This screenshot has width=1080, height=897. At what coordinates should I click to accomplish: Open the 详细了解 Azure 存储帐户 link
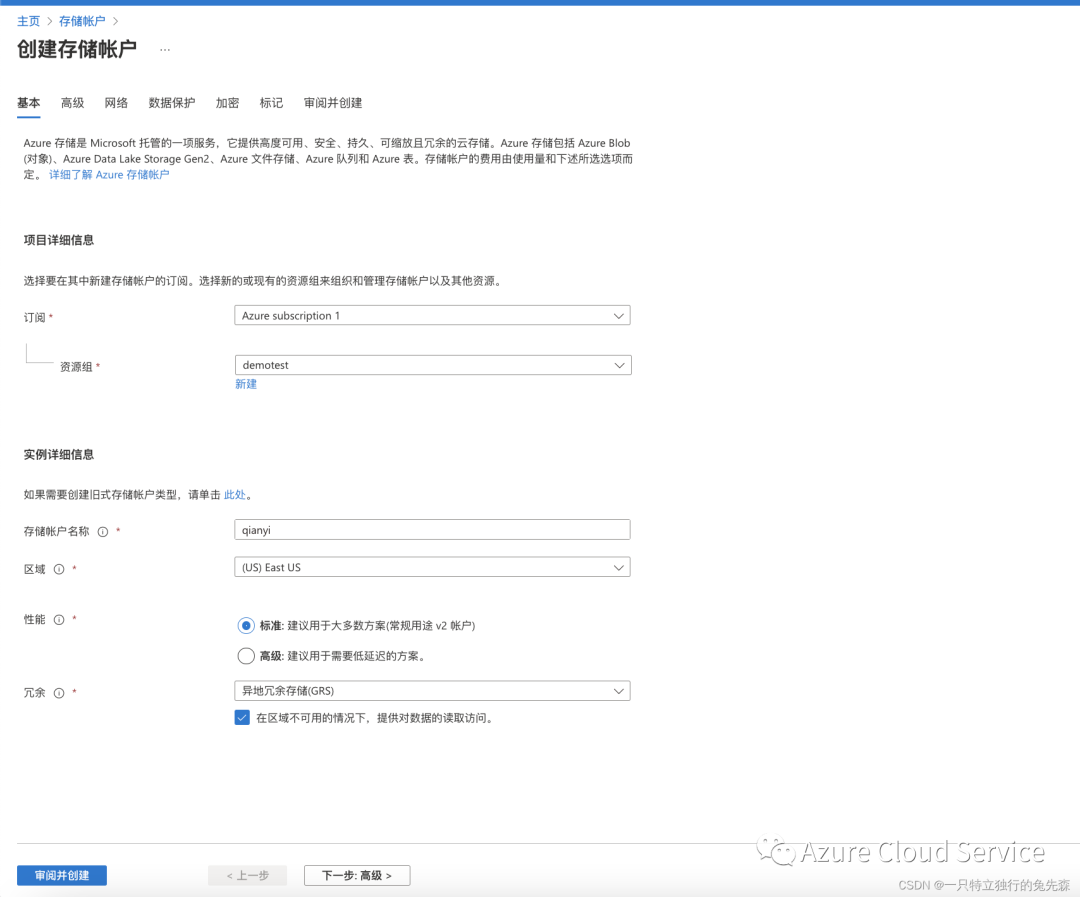point(109,175)
